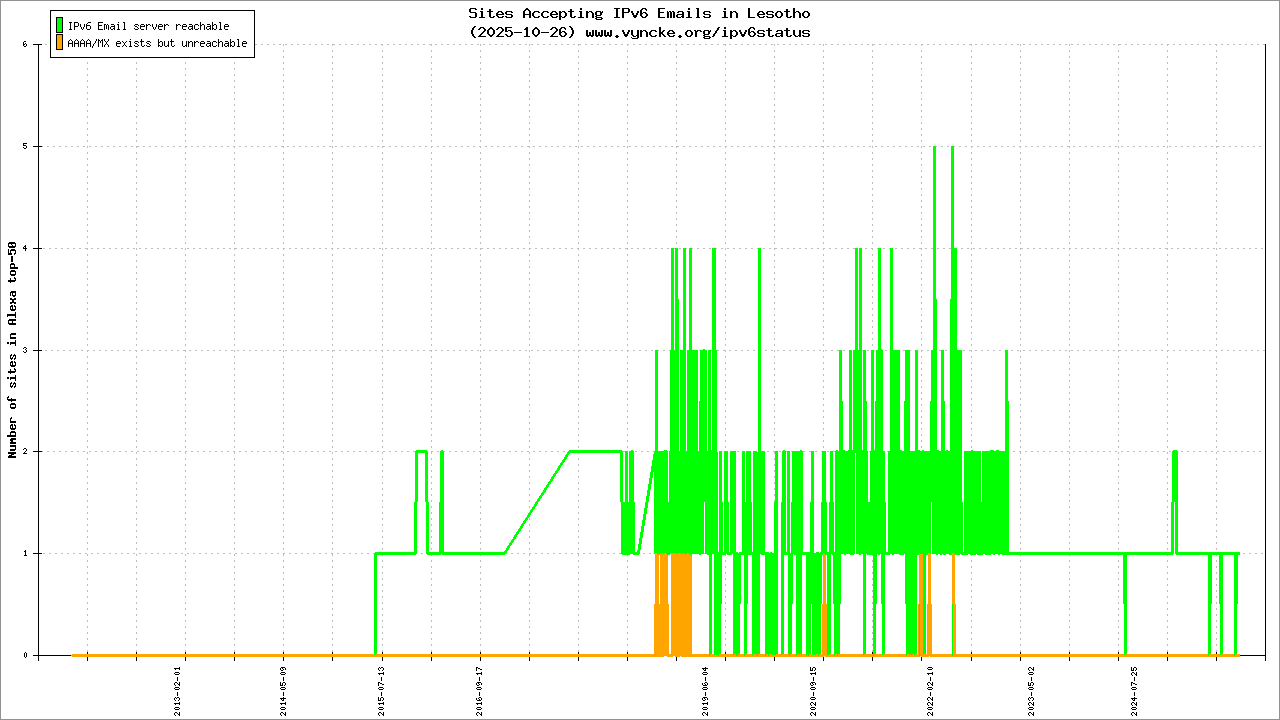Open the www.vyncke.org/ipv6status link text
This screenshot has height=720, width=1280.
[x=697, y=32]
